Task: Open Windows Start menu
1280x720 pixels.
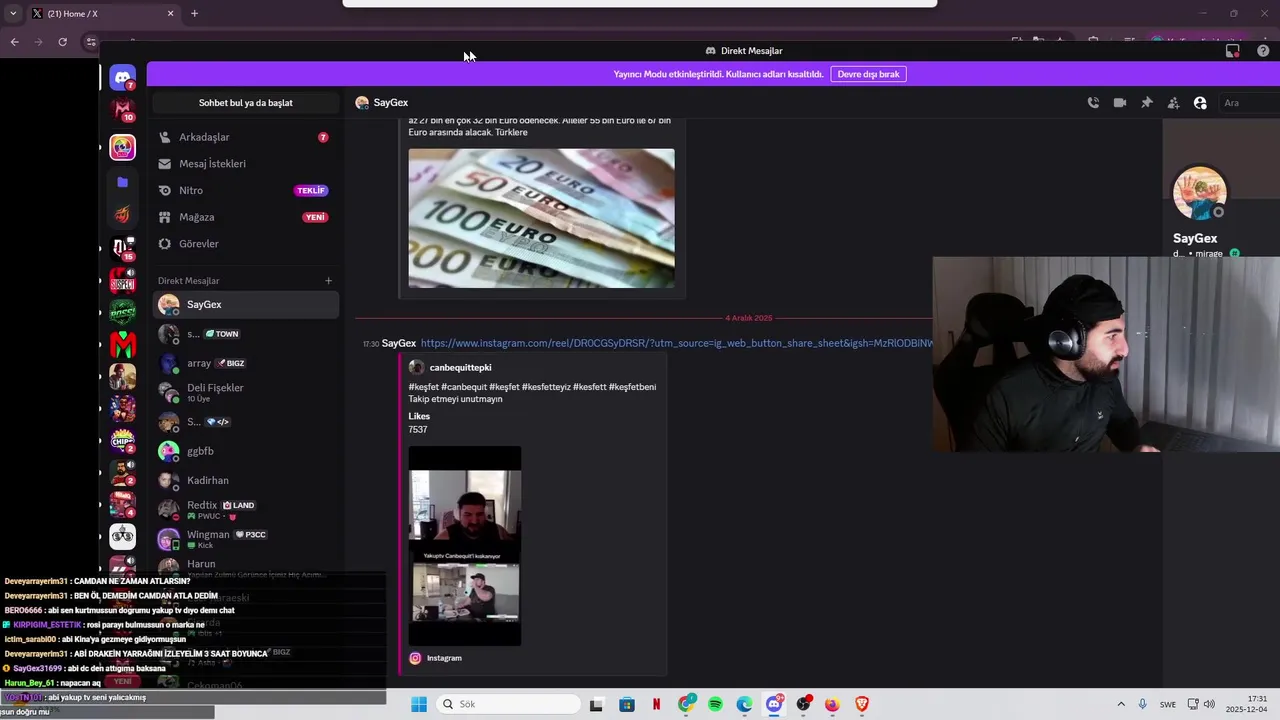Action: [x=419, y=704]
